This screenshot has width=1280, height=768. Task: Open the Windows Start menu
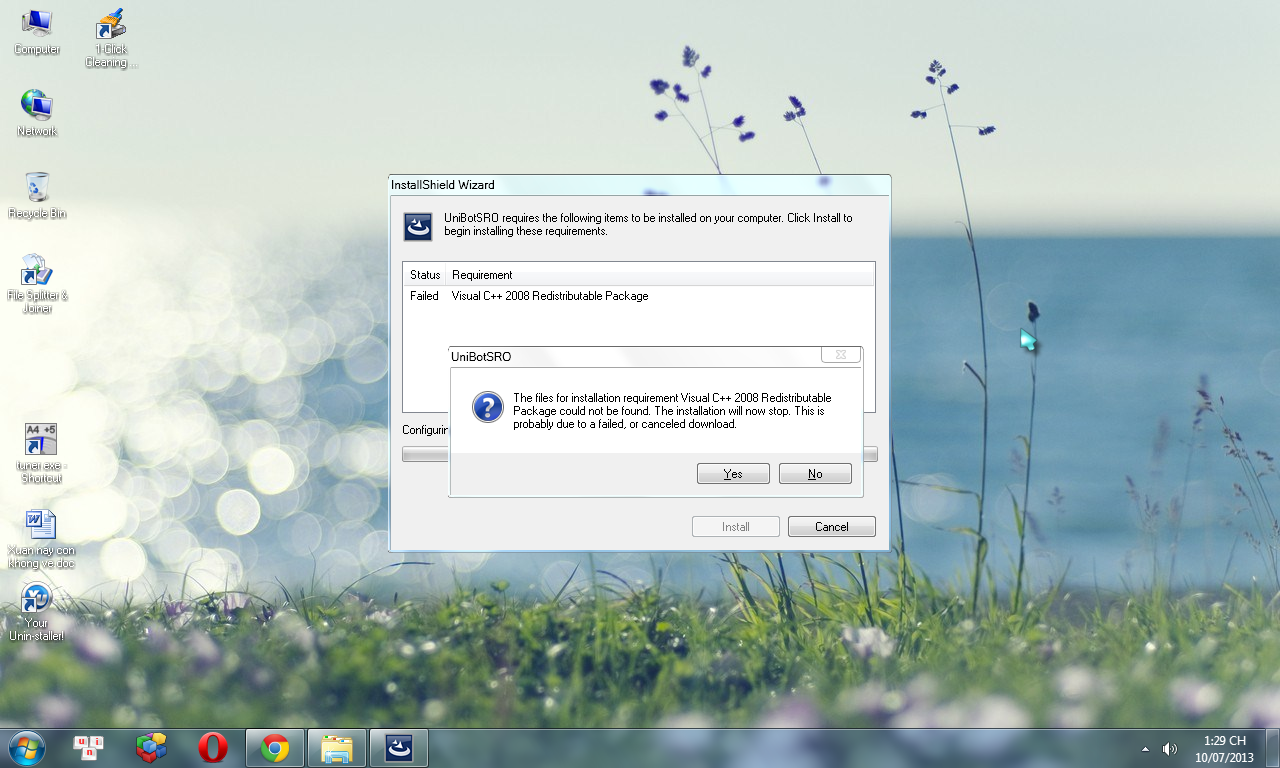click(26, 747)
